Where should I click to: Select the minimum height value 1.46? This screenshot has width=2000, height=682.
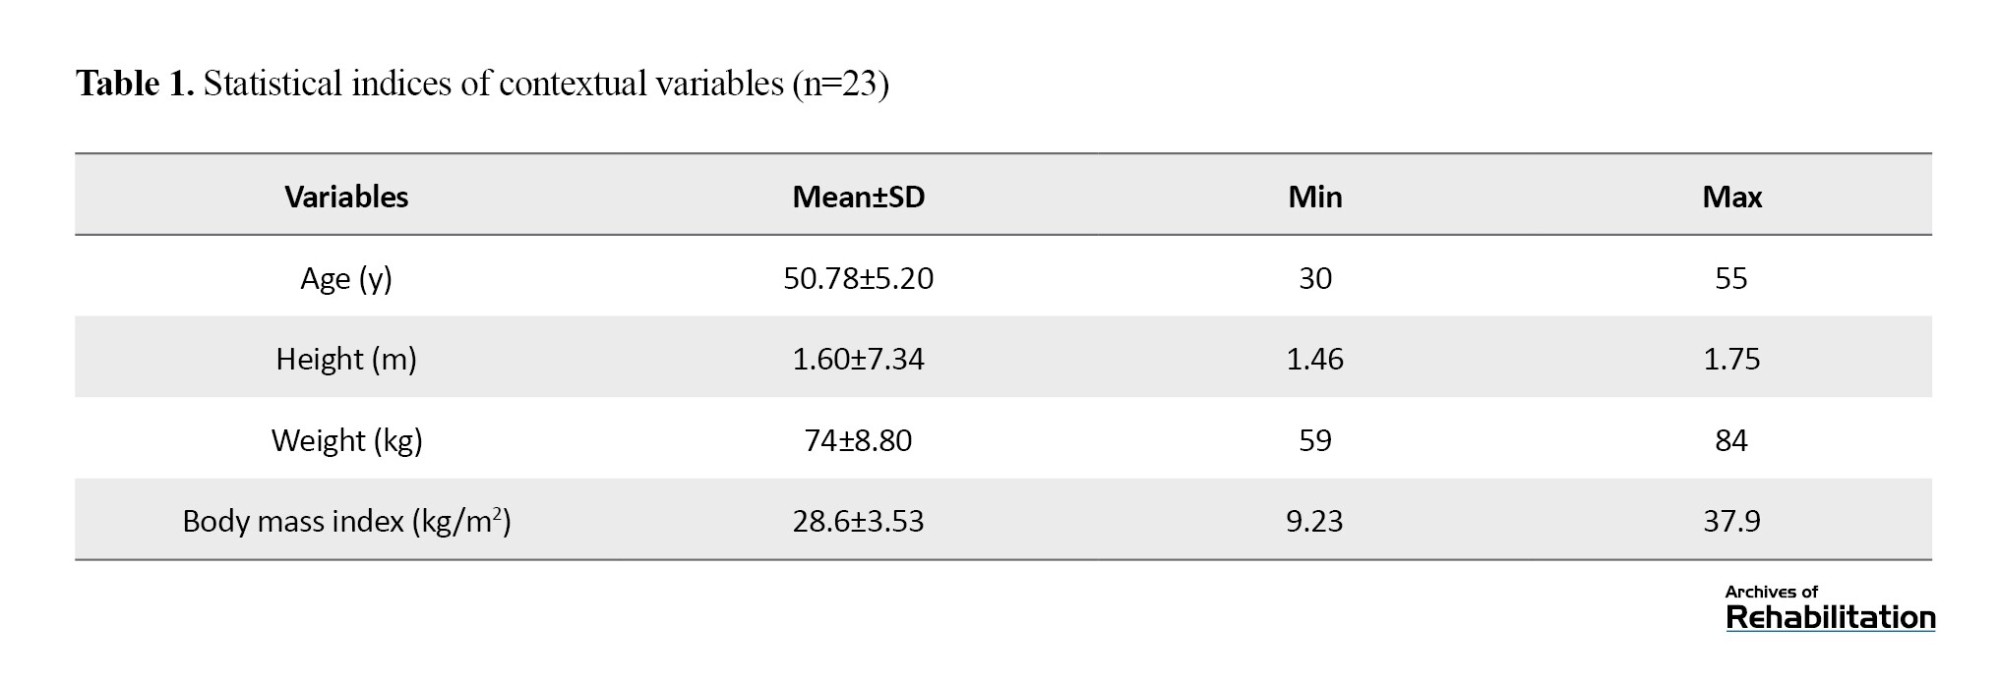[1315, 359]
